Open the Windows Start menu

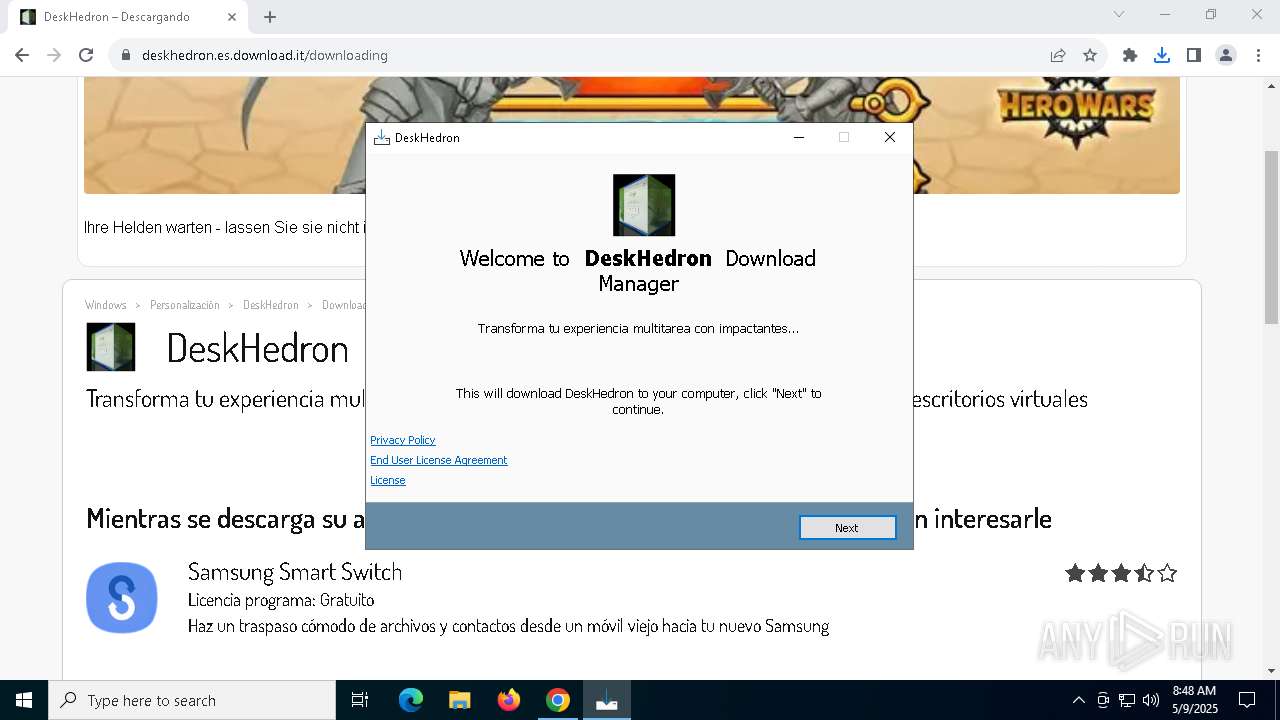point(24,700)
